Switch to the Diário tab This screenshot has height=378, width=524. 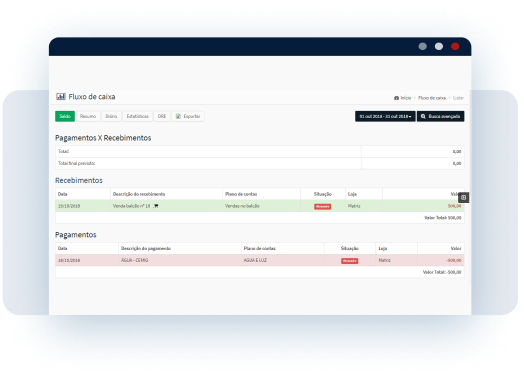[x=111, y=116]
